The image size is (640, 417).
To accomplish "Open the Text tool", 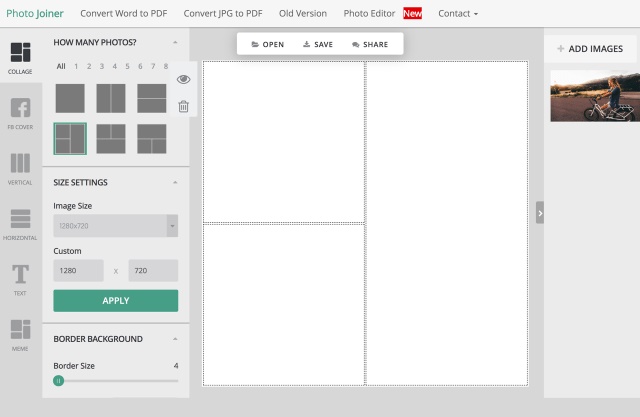I will tap(20, 279).
